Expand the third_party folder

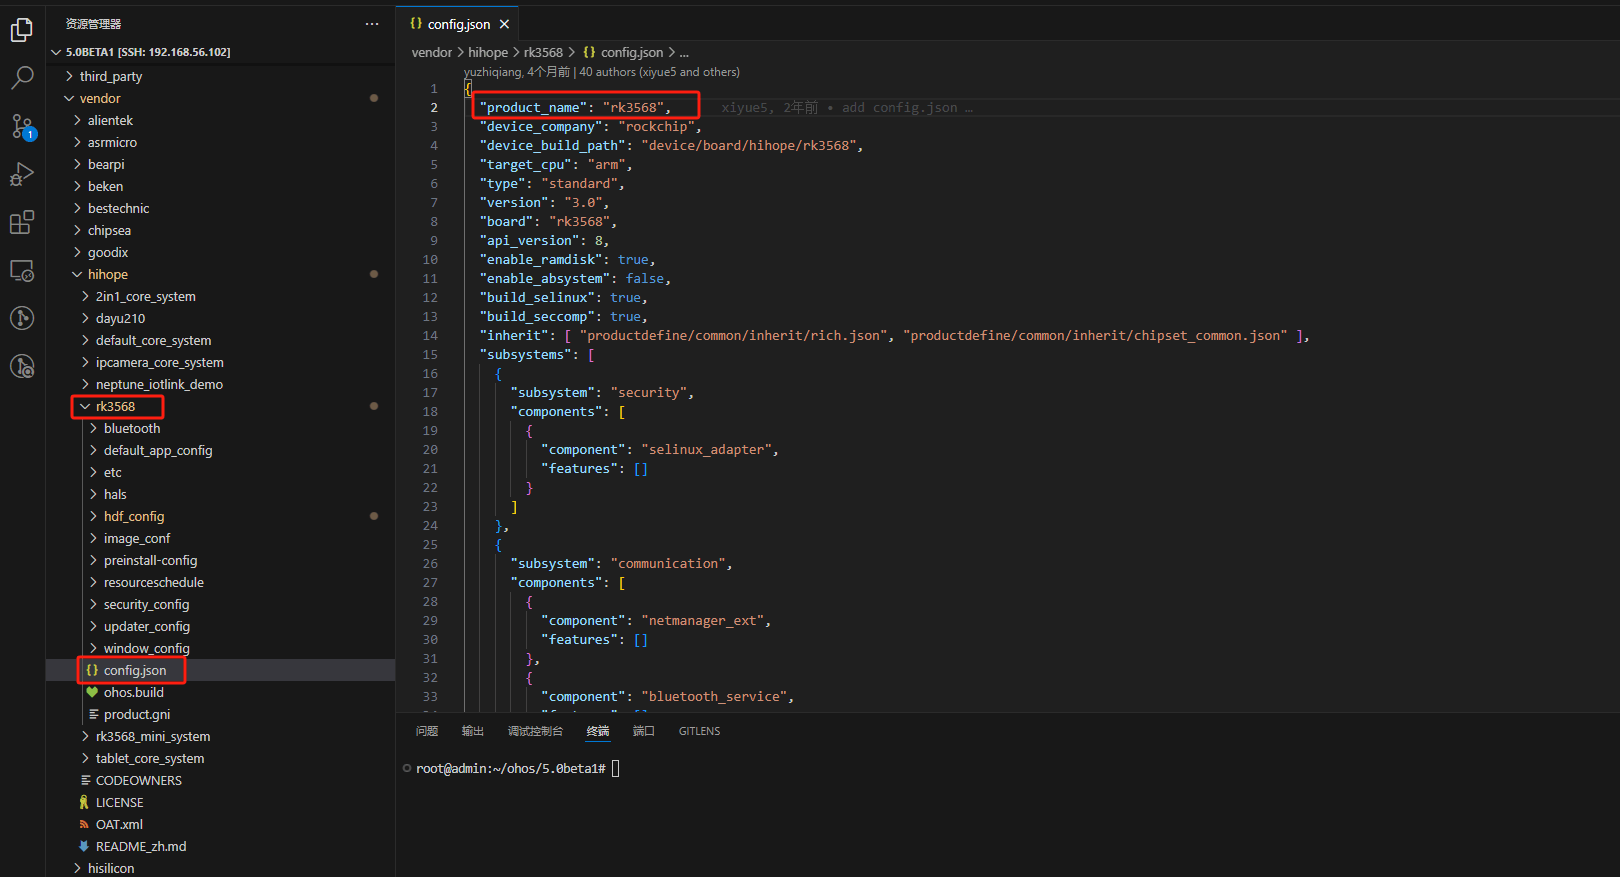(69, 76)
